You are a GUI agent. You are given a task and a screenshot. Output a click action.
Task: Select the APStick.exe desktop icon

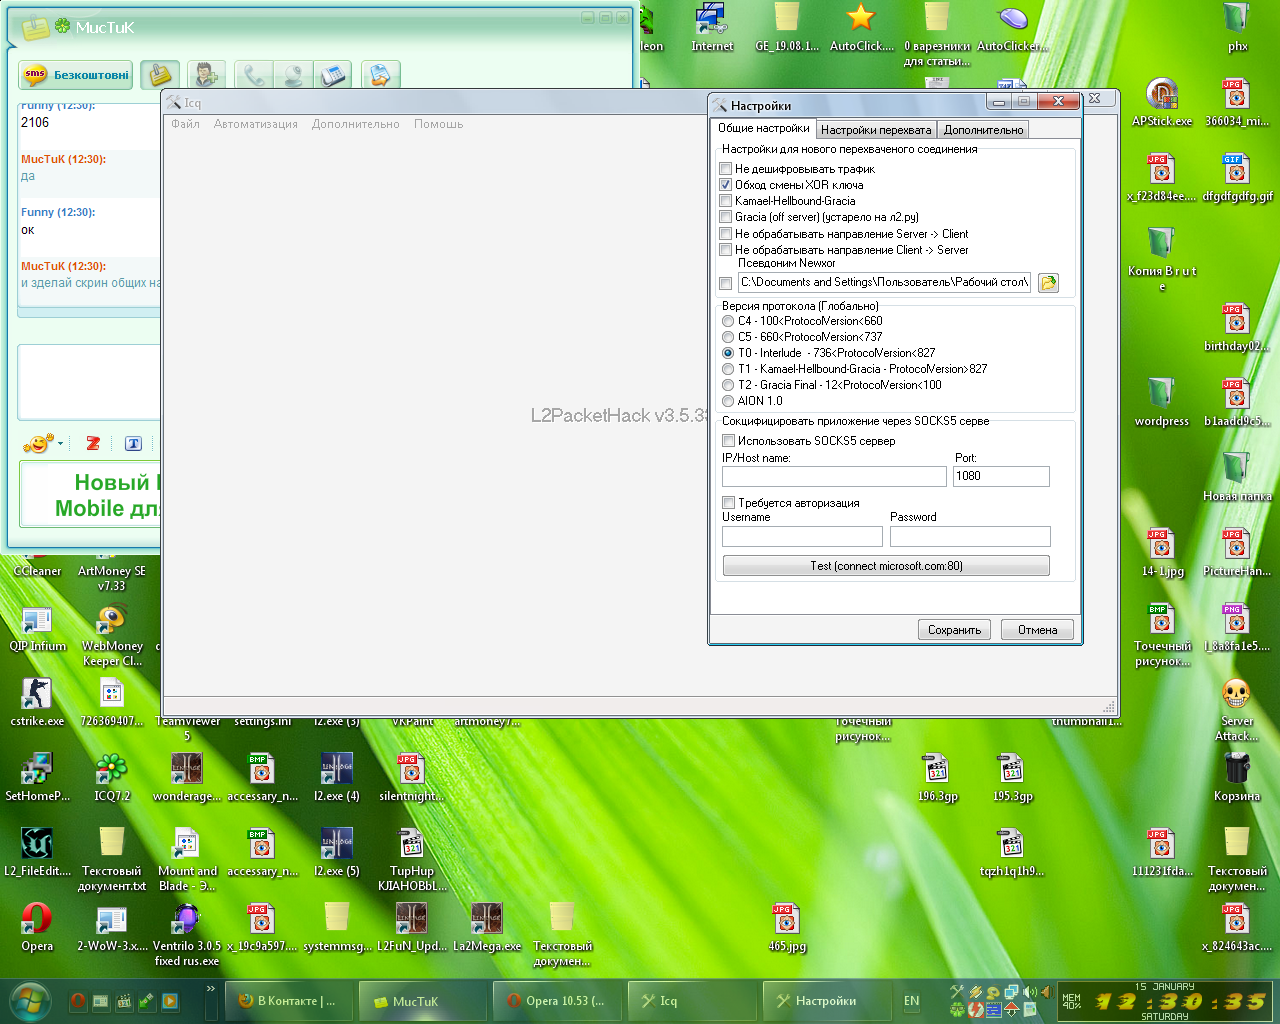[1162, 102]
